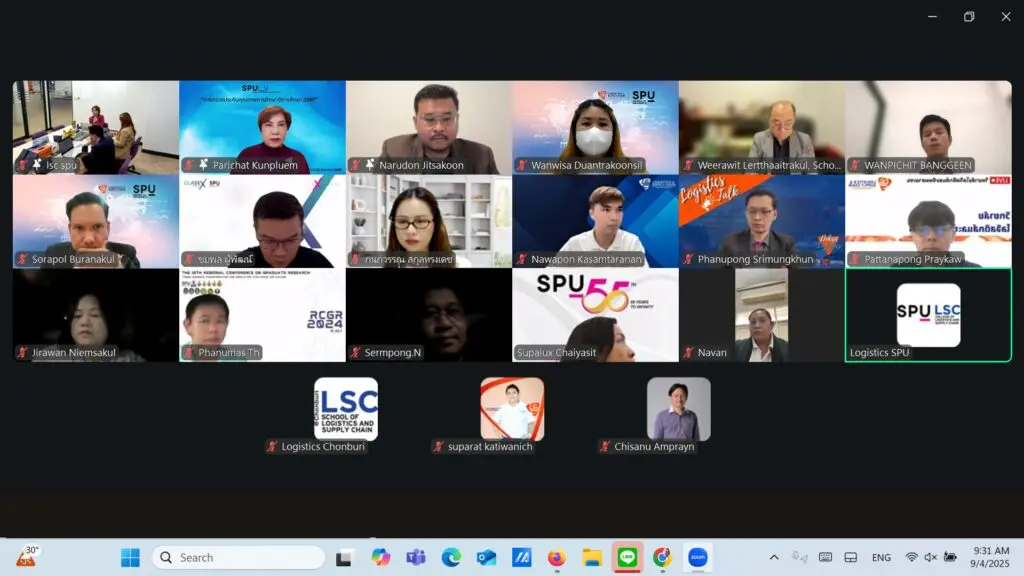1024x576 pixels.
Task: Select the Logistics SPU participant tile
Action: click(928, 314)
